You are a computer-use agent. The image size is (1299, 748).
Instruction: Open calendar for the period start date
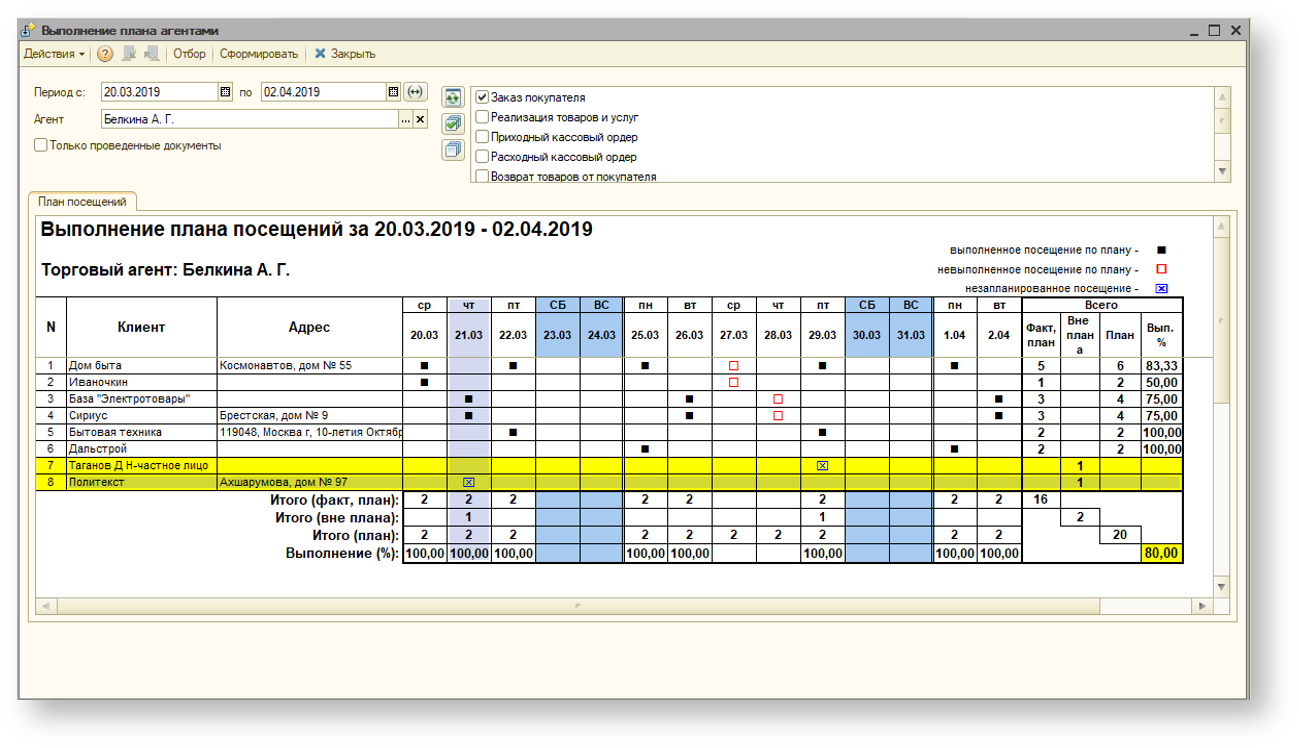[x=225, y=92]
